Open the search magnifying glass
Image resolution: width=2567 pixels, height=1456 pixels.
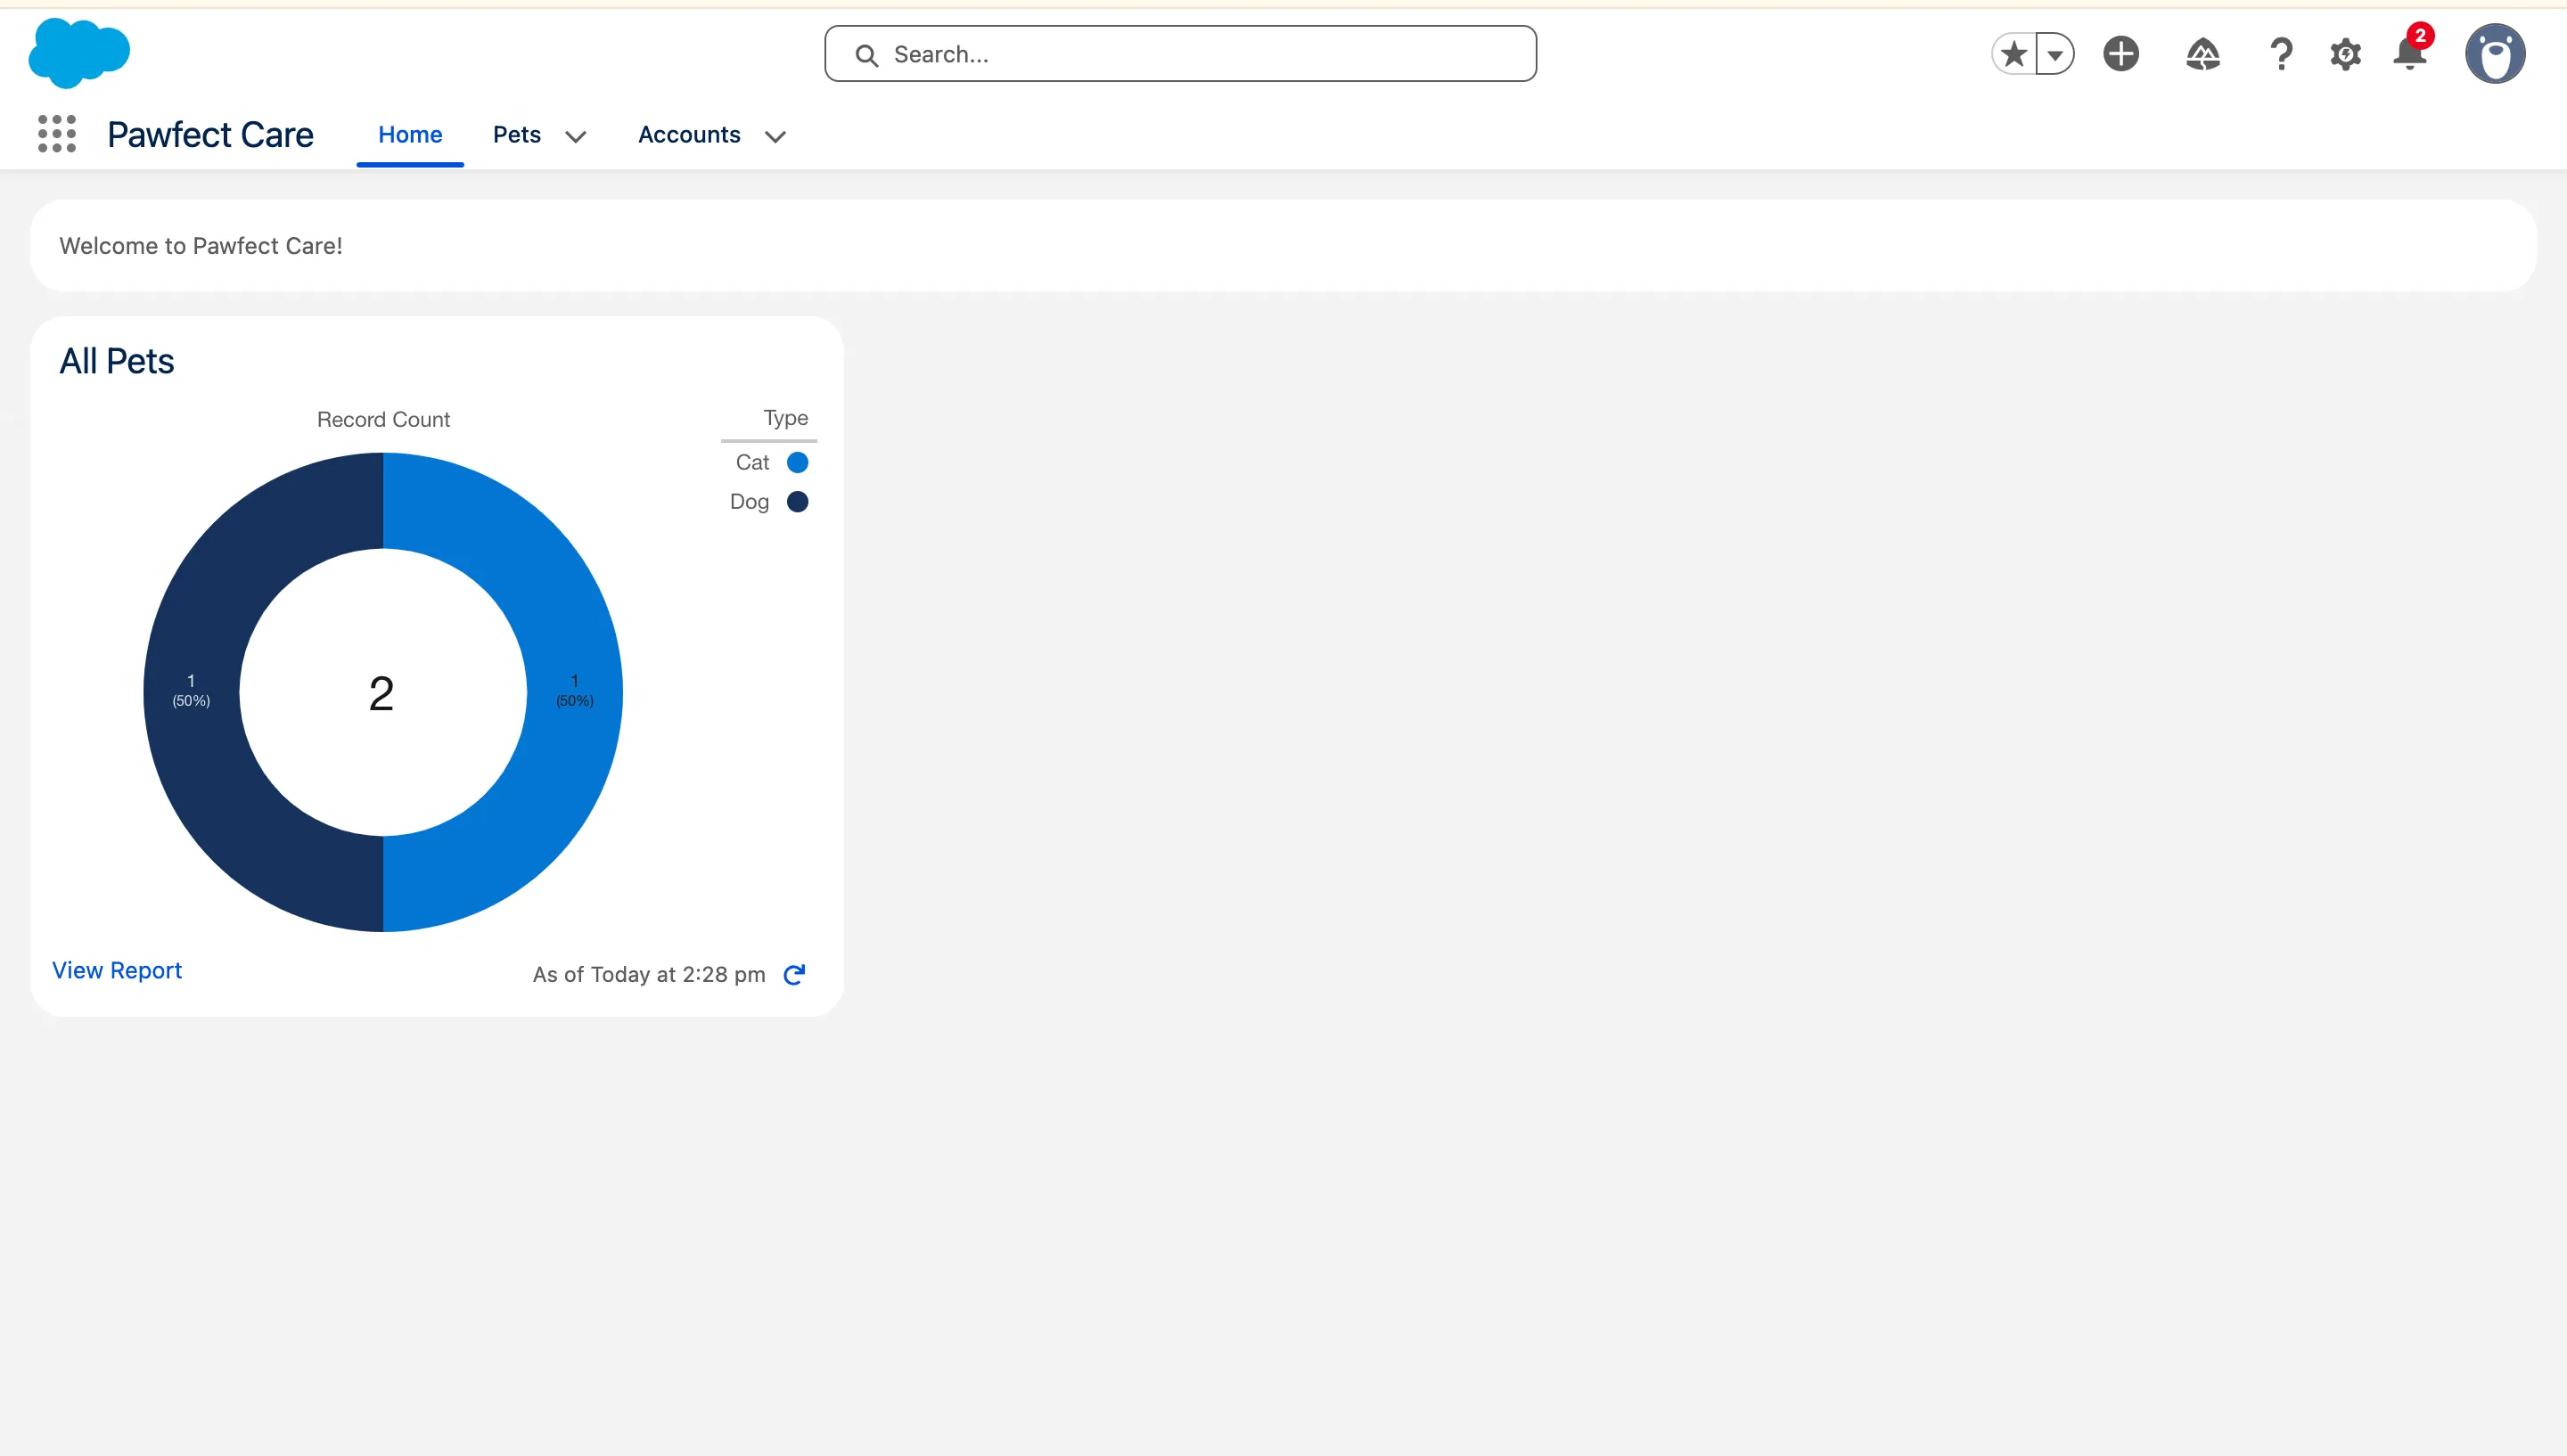(868, 54)
